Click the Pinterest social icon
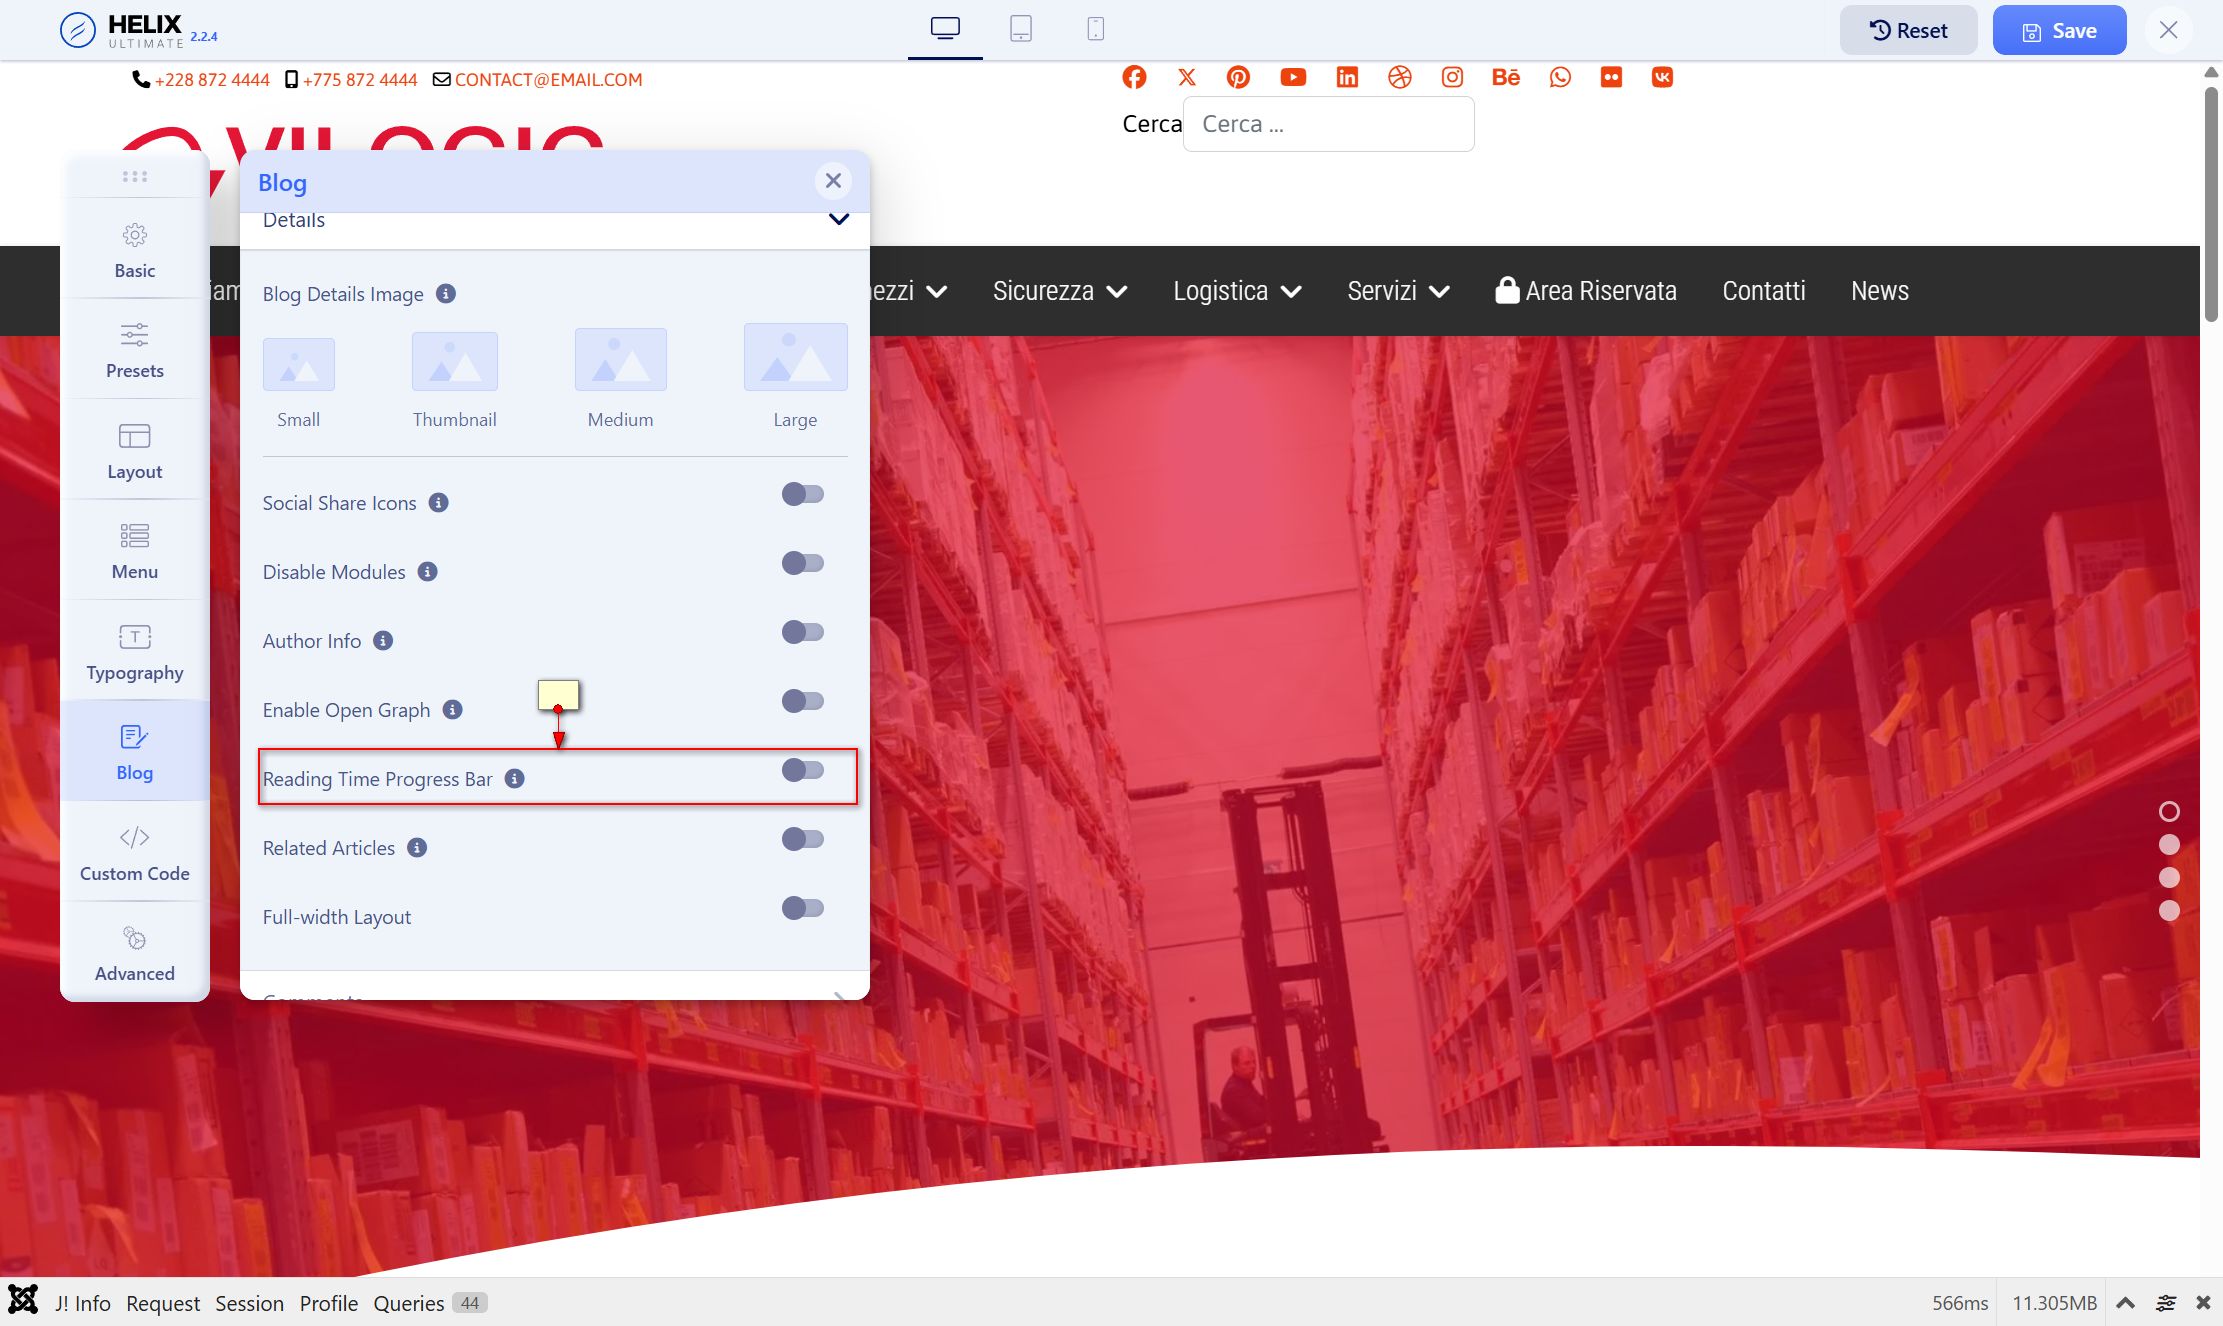Image resolution: width=2223 pixels, height=1326 pixels. [x=1238, y=78]
